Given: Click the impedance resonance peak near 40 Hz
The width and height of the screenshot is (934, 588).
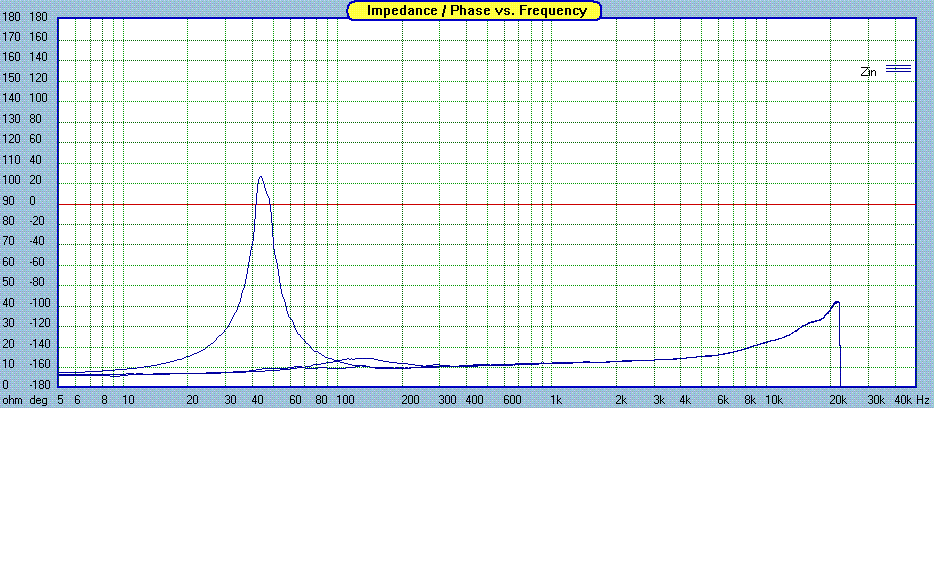Looking at the screenshot, I should tap(260, 177).
